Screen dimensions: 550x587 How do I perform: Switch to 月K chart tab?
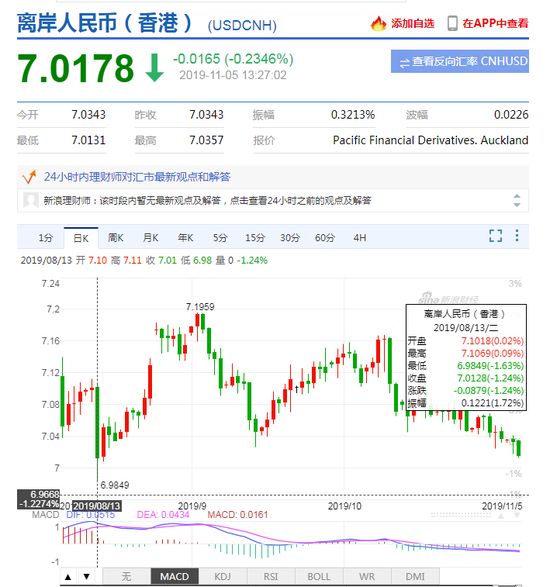pos(151,238)
